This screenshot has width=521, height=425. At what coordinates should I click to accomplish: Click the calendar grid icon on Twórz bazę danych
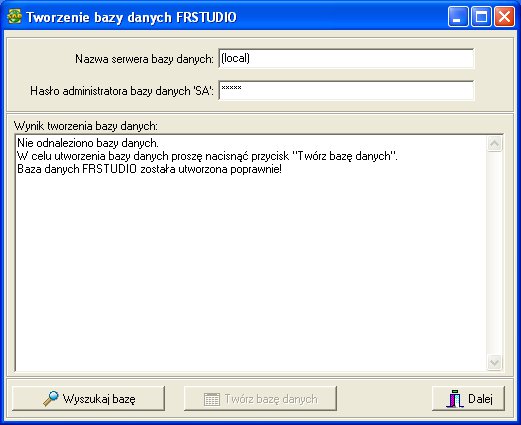click(x=212, y=399)
